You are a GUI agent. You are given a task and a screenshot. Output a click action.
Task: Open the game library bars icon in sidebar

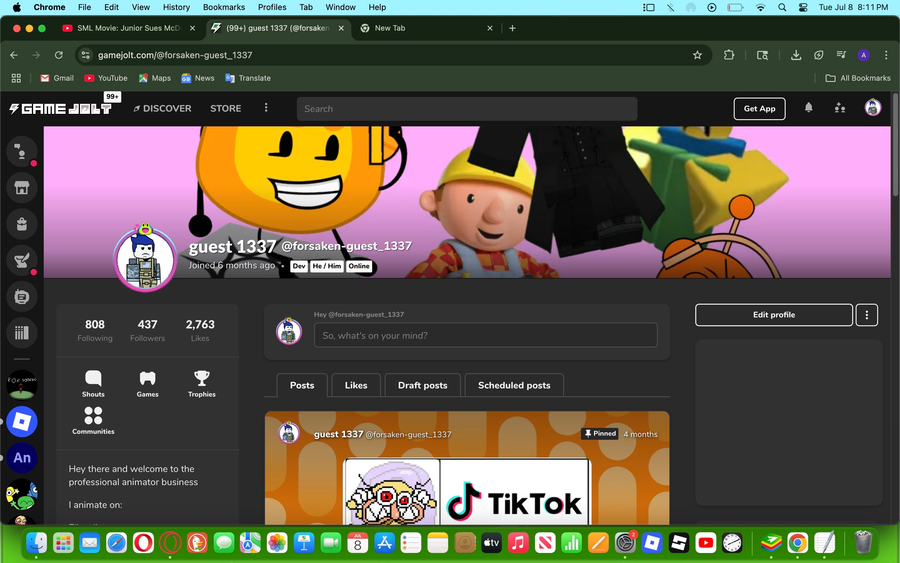click(x=22, y=333)
